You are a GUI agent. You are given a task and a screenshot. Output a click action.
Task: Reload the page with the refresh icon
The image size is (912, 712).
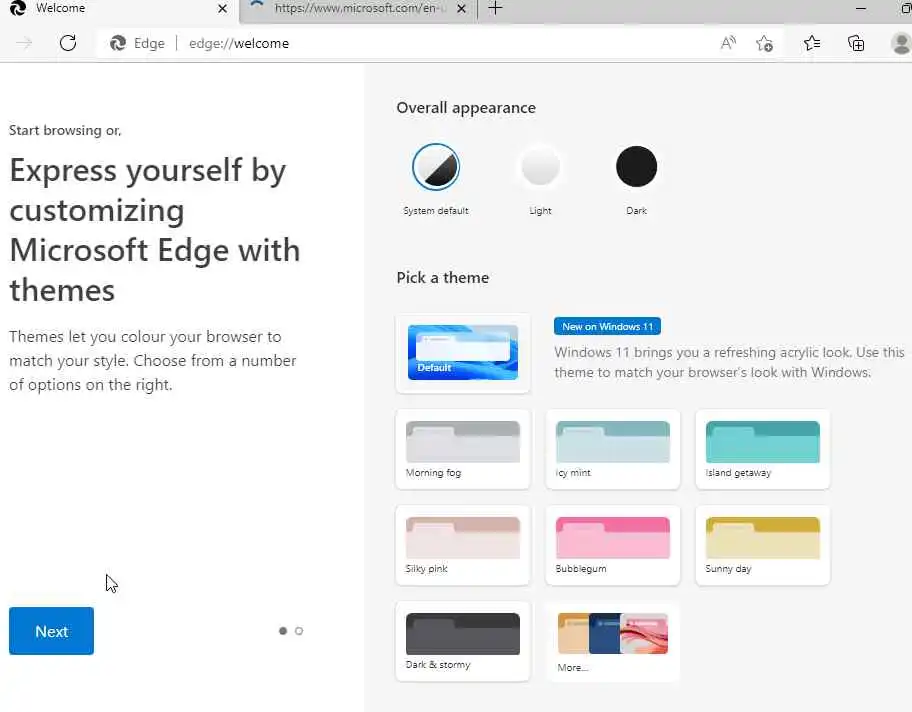tap(68, 43)
